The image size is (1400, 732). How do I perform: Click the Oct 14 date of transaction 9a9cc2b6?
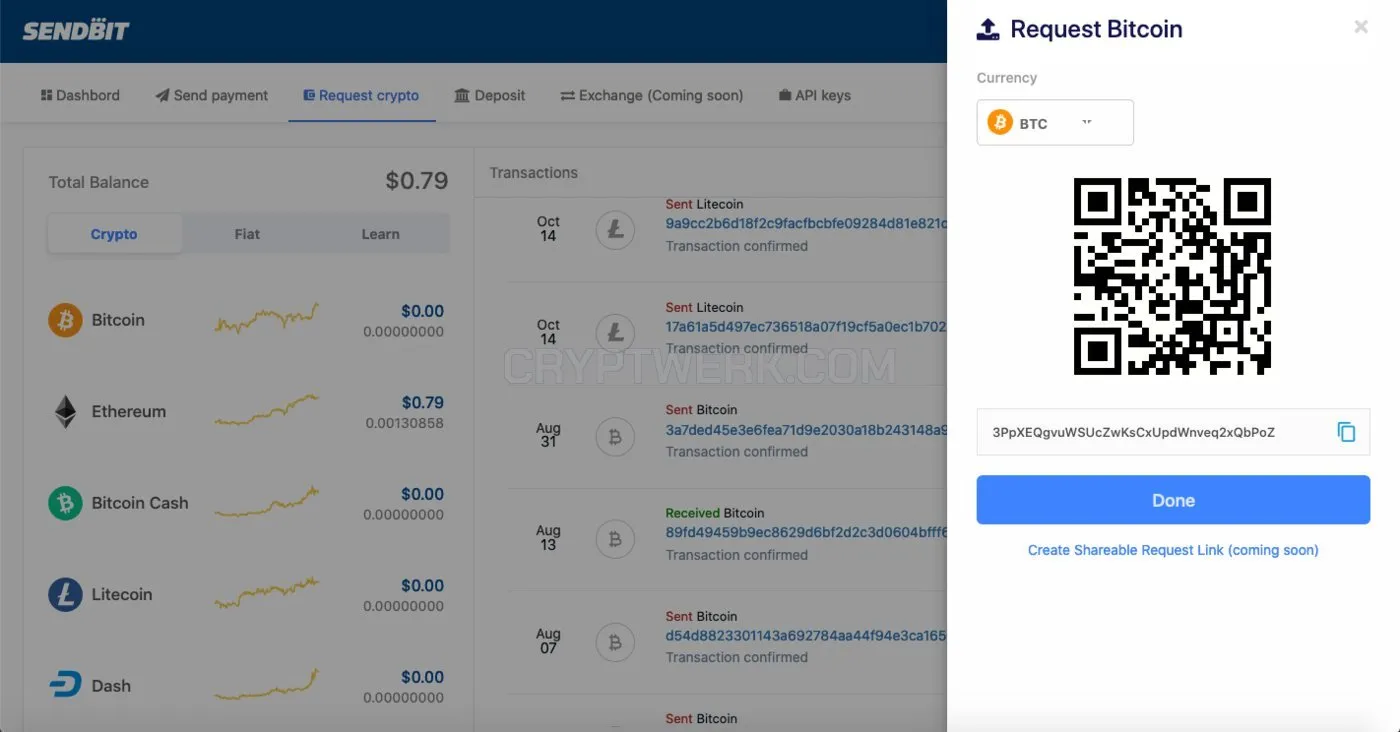point(548,229)
